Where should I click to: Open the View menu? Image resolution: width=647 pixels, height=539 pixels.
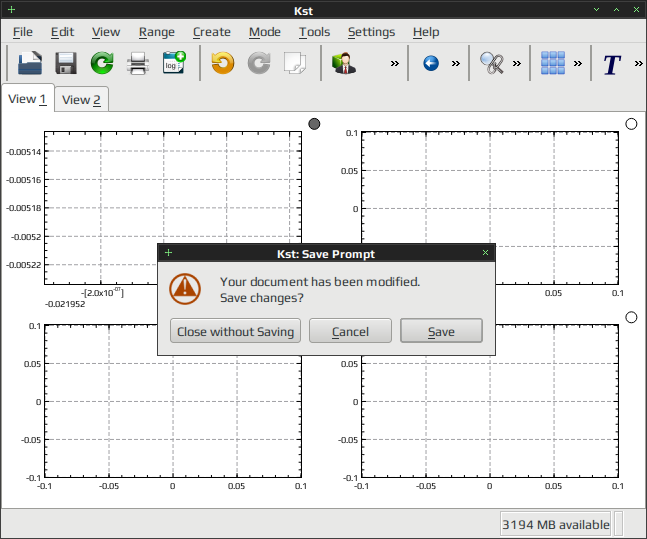click(106, 32)
